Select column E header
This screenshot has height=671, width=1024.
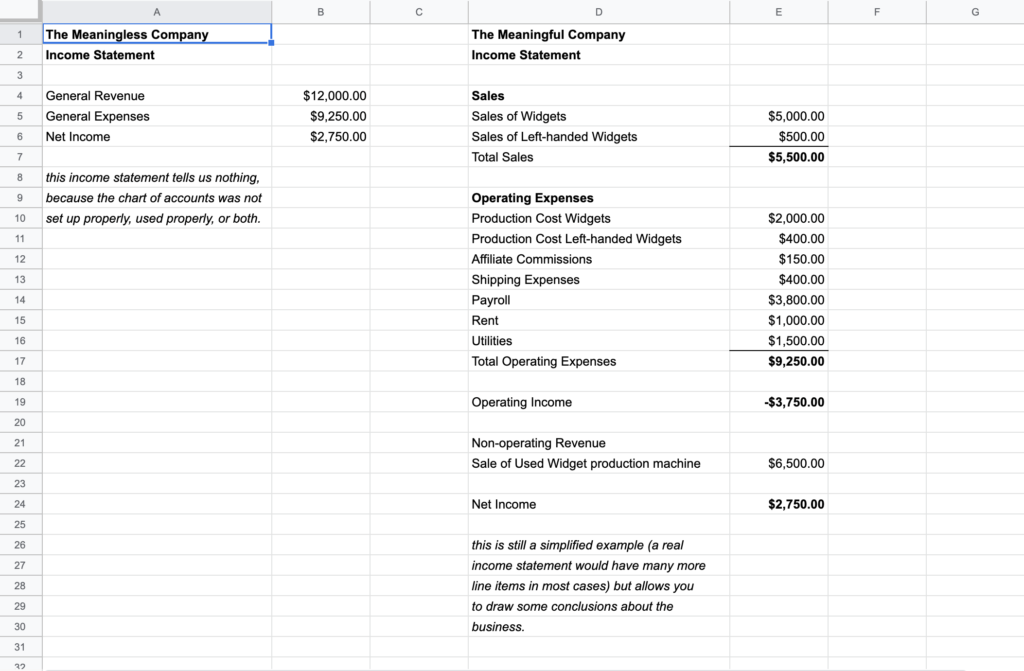tap(778, 12)
